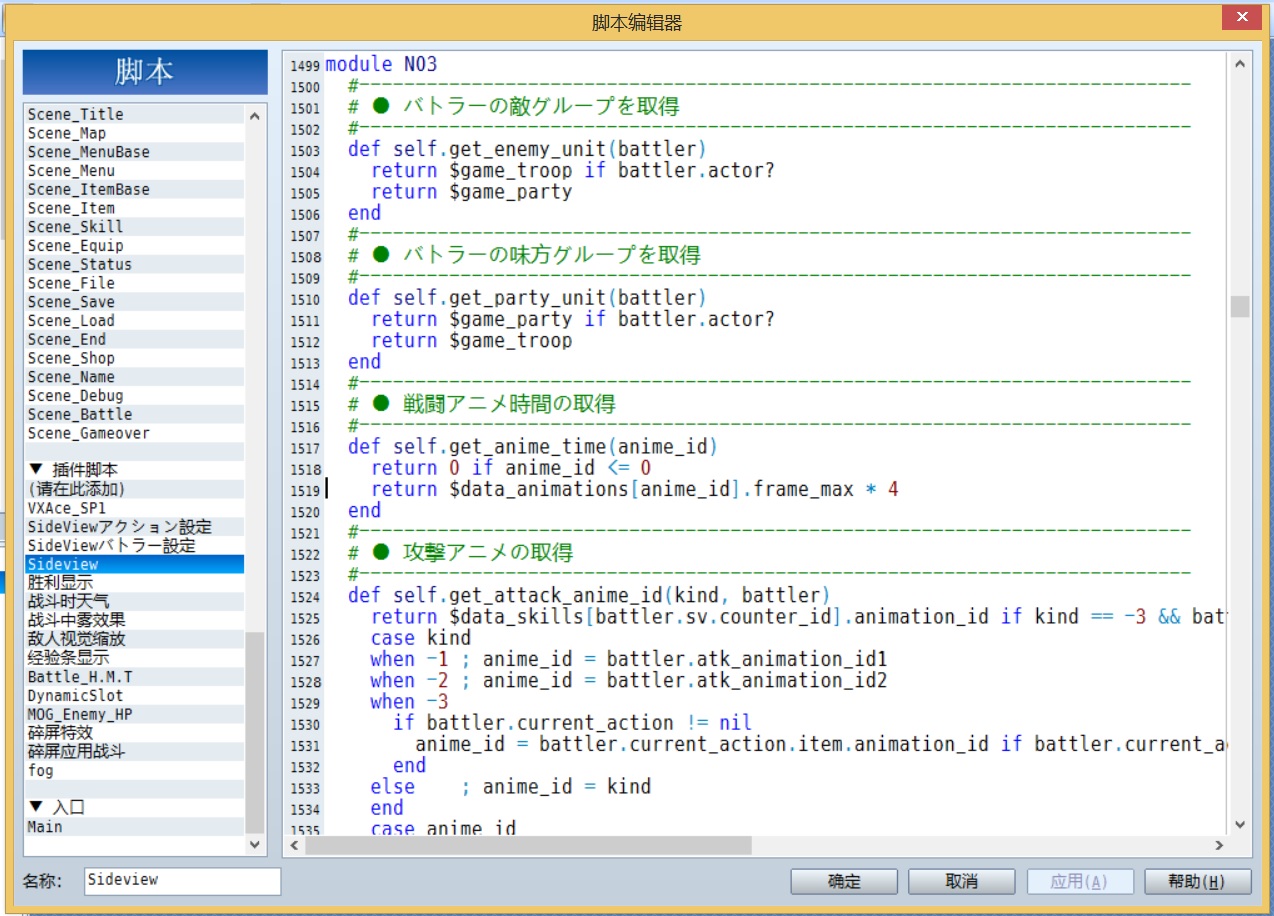This screenshot has height=916, width=1274.
Task: Select Scene_Menu in the script list
Action: coord(134,171)
